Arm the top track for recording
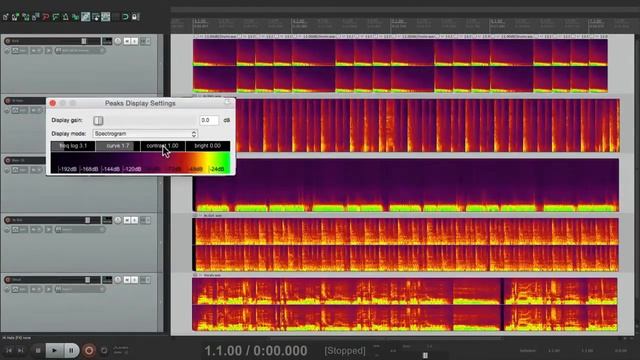This screenshot has width=640, height=360. [7, 41]
